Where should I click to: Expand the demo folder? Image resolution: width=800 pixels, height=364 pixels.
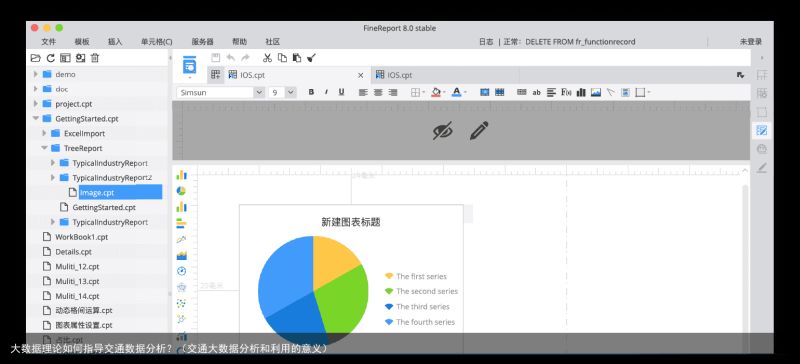(x=36, y=74)
